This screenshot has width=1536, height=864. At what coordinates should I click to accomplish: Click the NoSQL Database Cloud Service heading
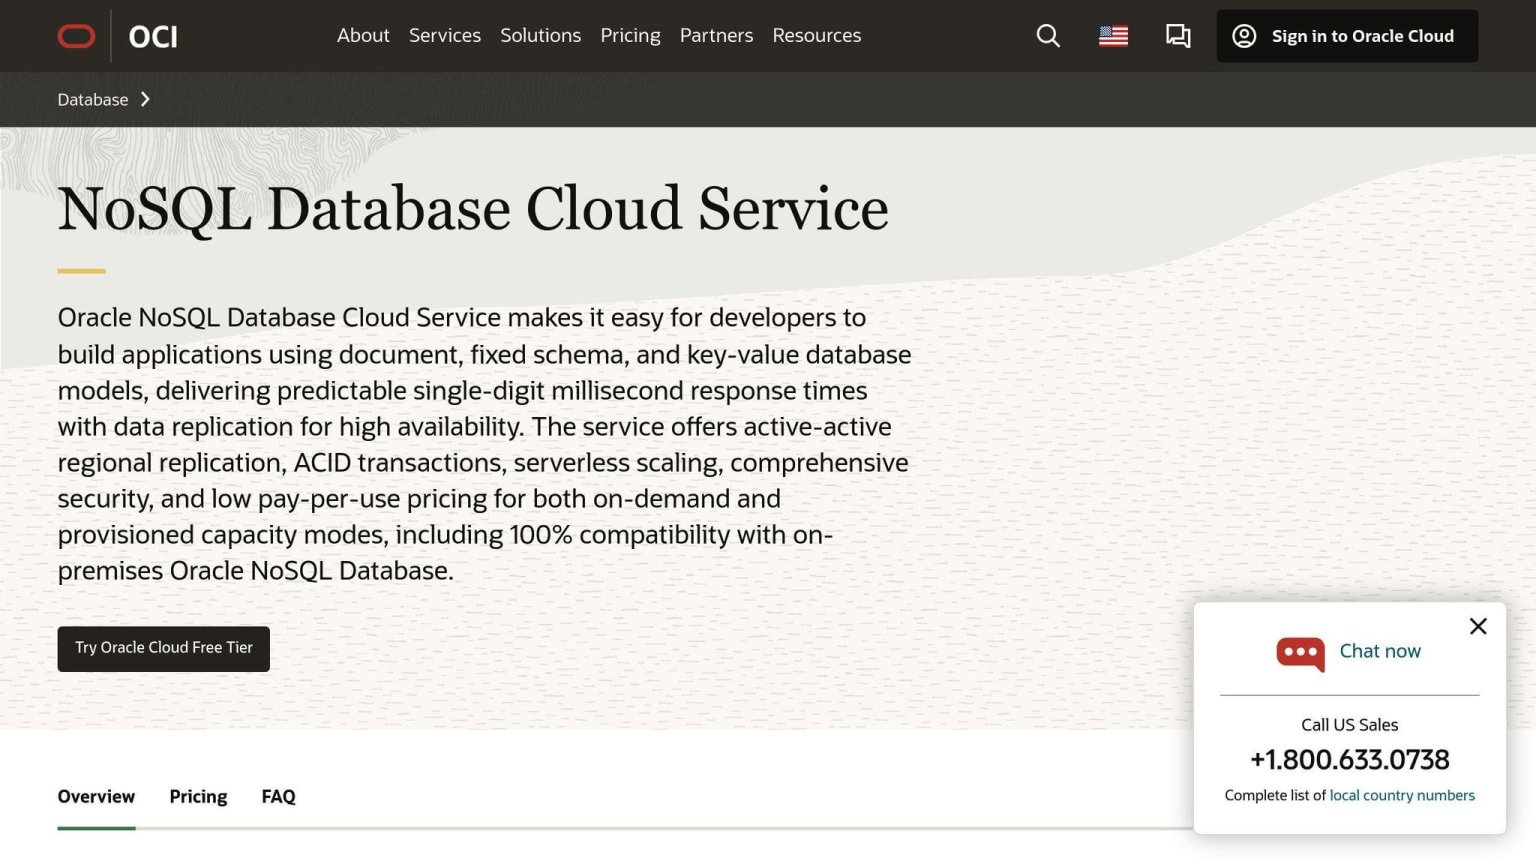click(x=473, y=208)
